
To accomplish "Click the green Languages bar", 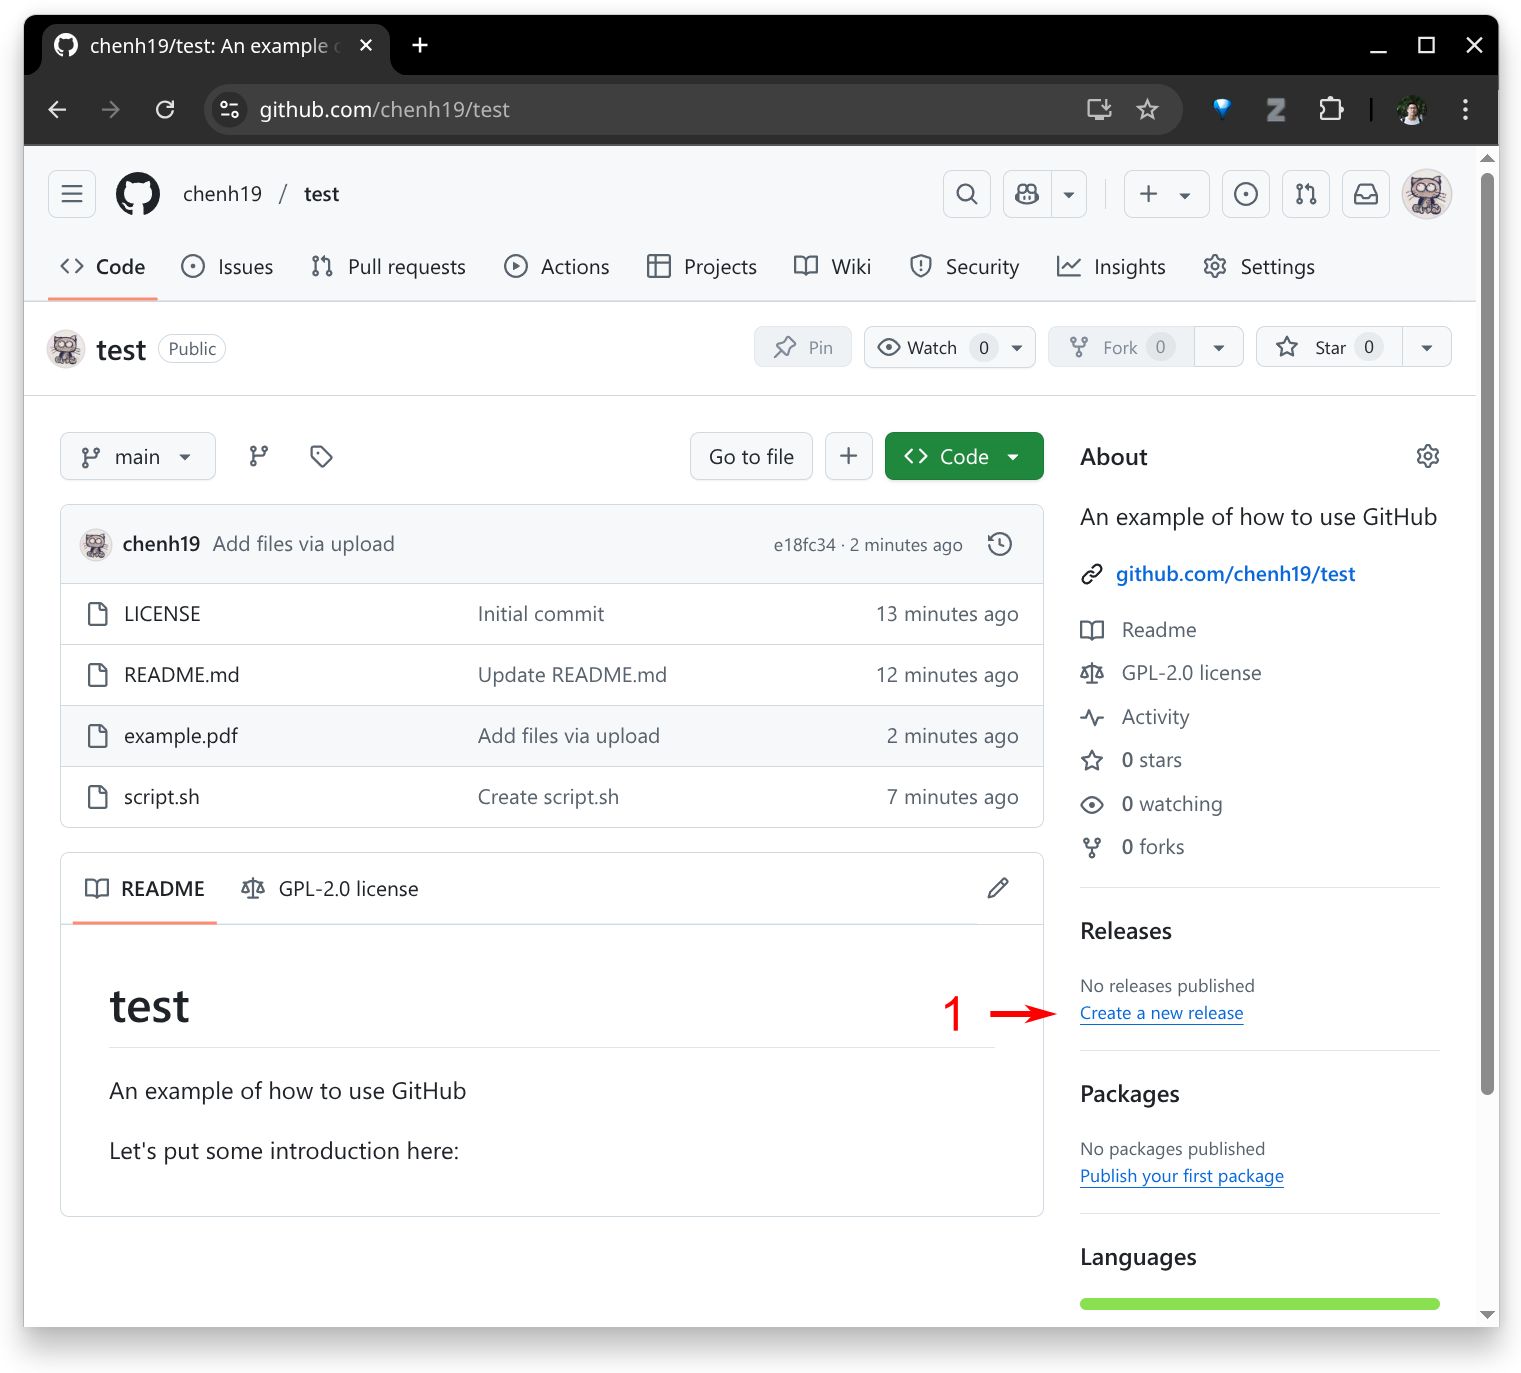I will (x=1259, y=1304).
